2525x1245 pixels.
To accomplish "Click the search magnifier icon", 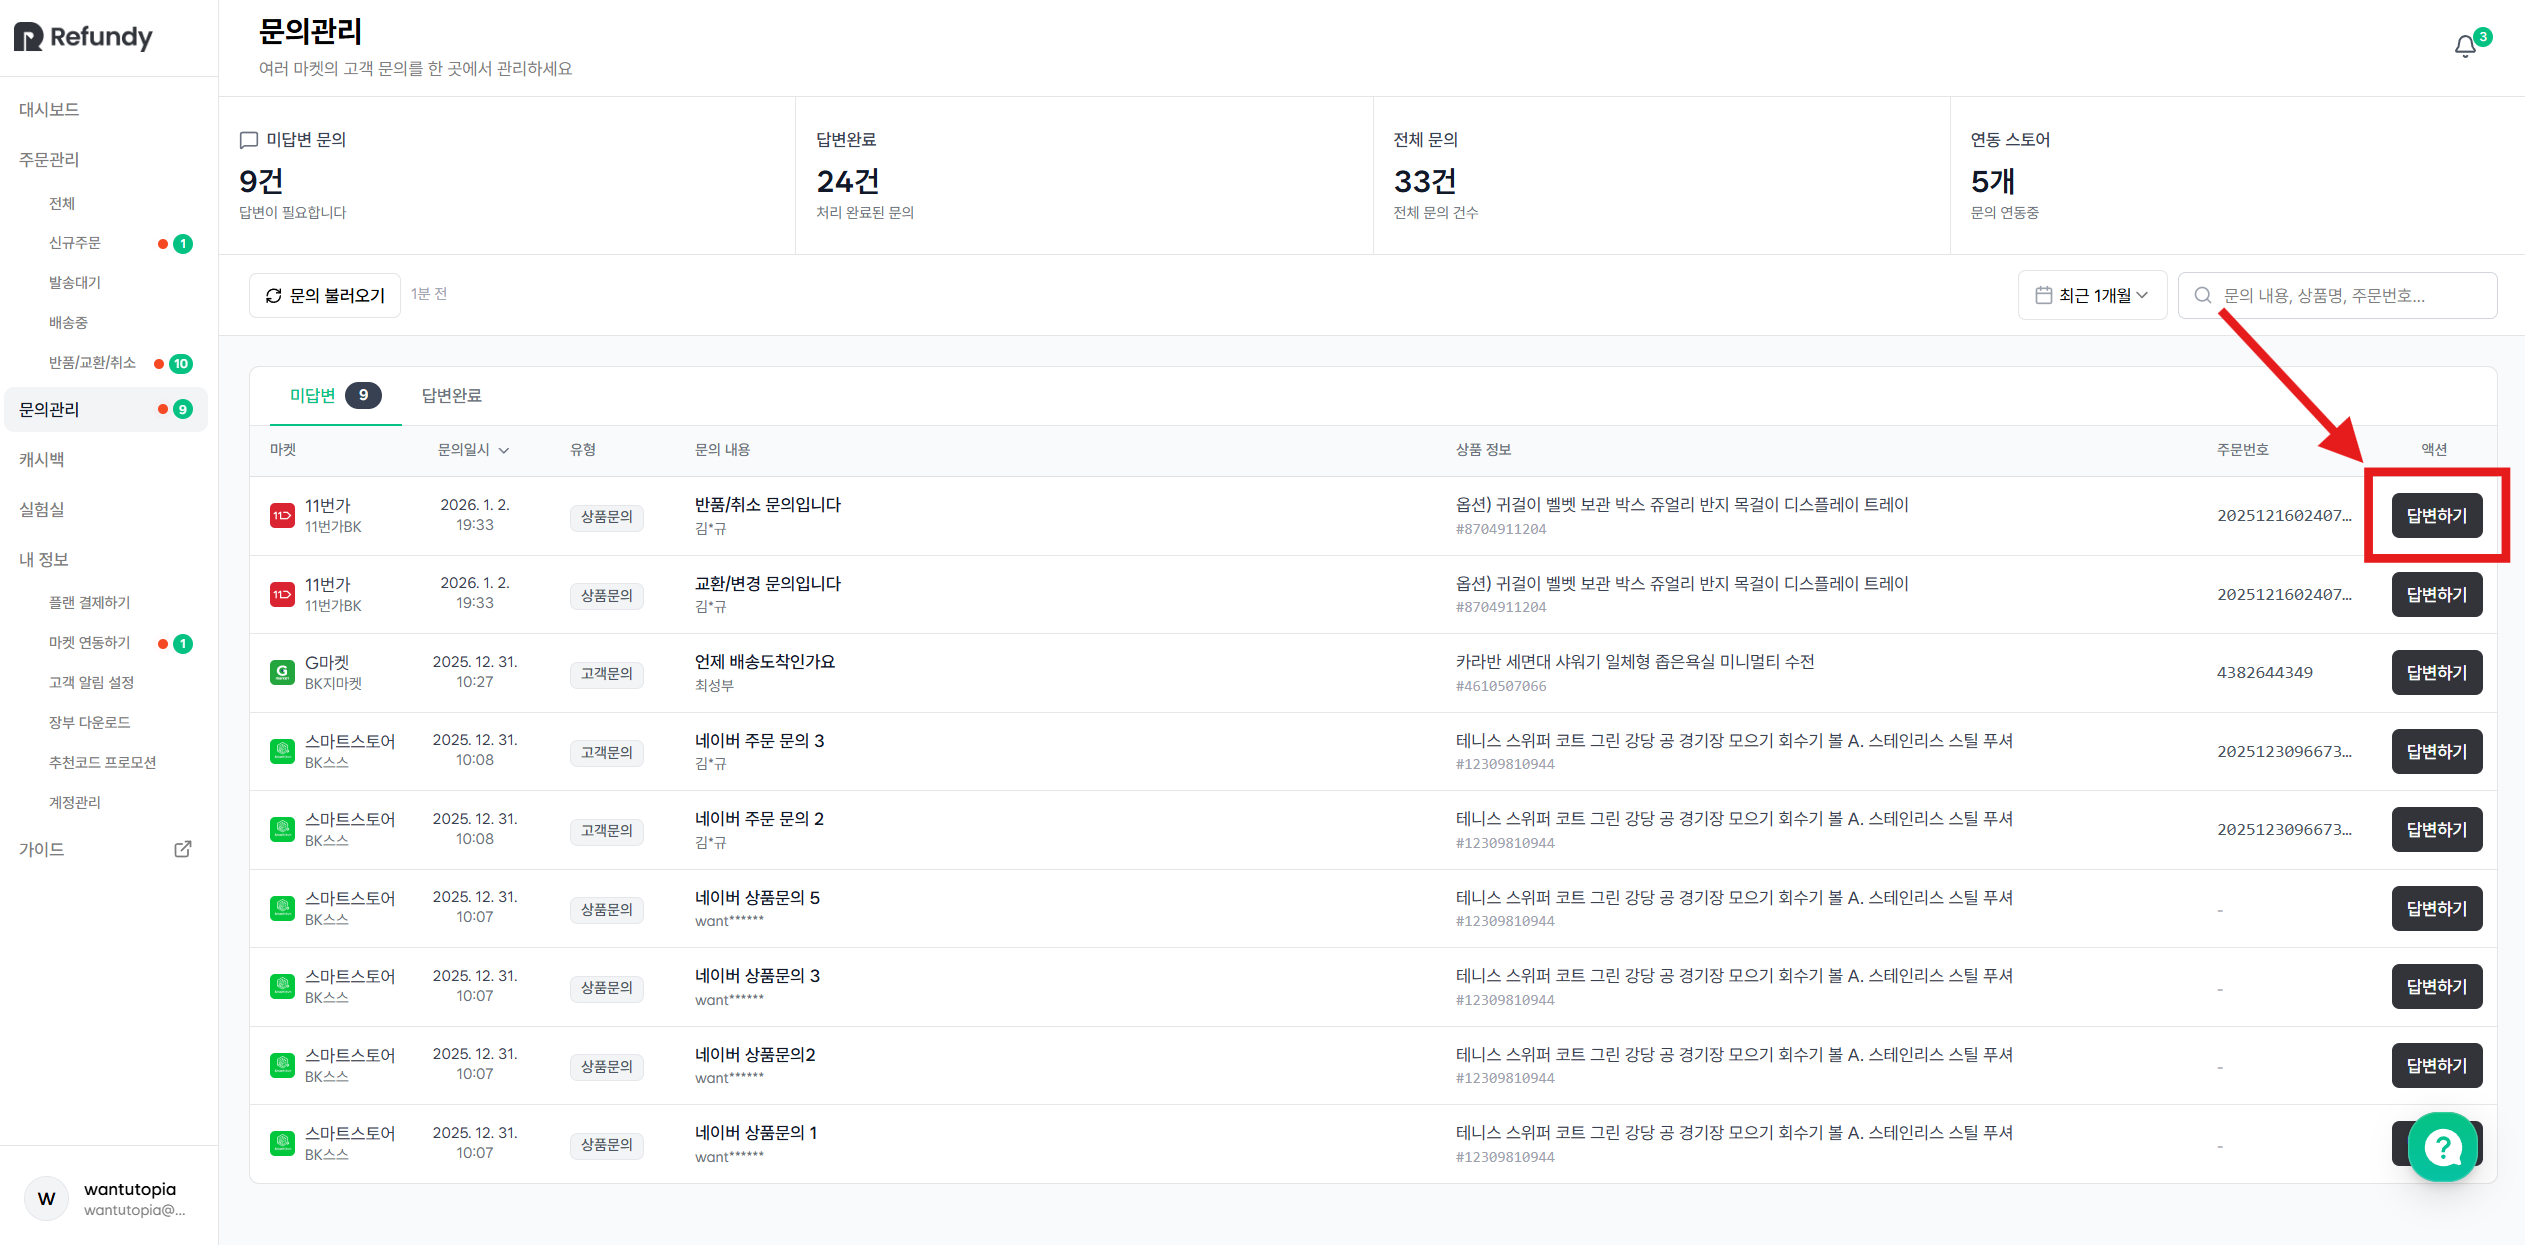I will (x=2202, y=295).
